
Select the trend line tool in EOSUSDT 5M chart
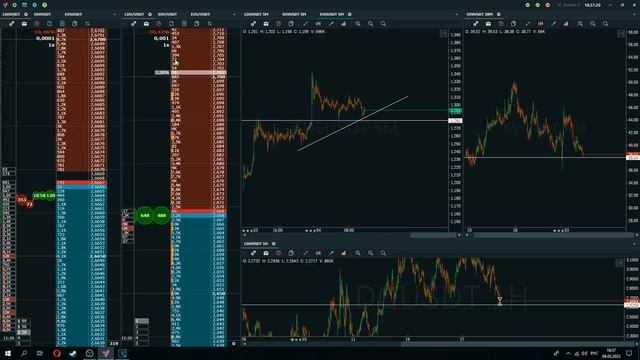click(305, 24)
